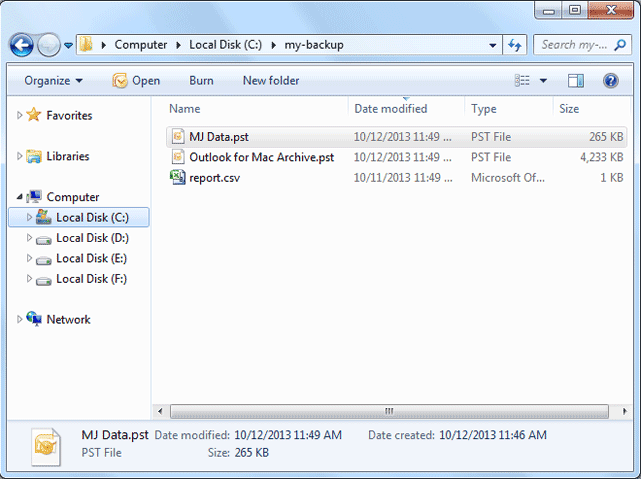Click the Local Disk (E:) drive icon
The width and height of the screenshot is (642, 479).
point(43,260)
